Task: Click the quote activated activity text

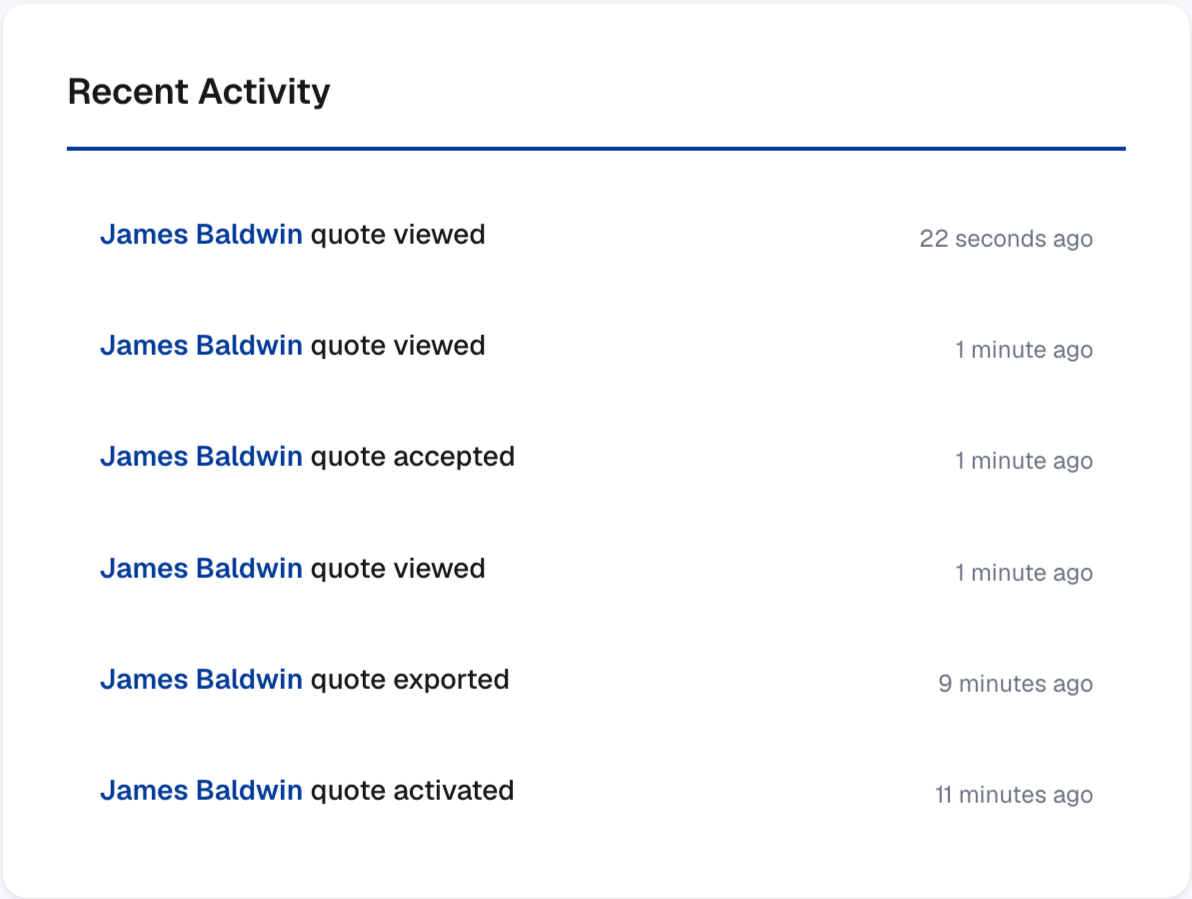Action: (413, 790)
